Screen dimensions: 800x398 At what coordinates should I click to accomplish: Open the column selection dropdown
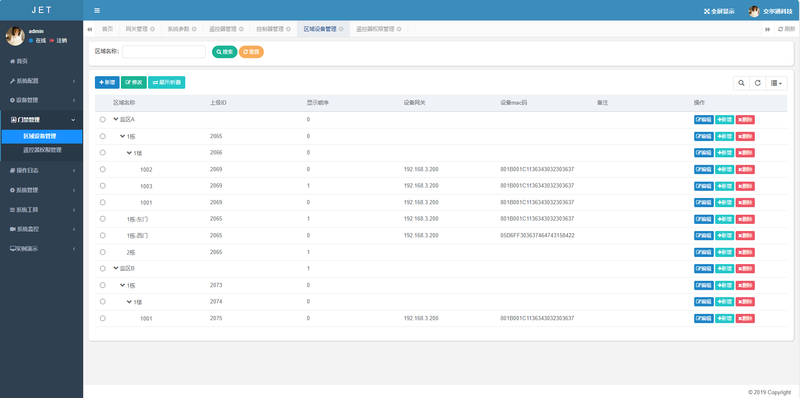[777, 83]
